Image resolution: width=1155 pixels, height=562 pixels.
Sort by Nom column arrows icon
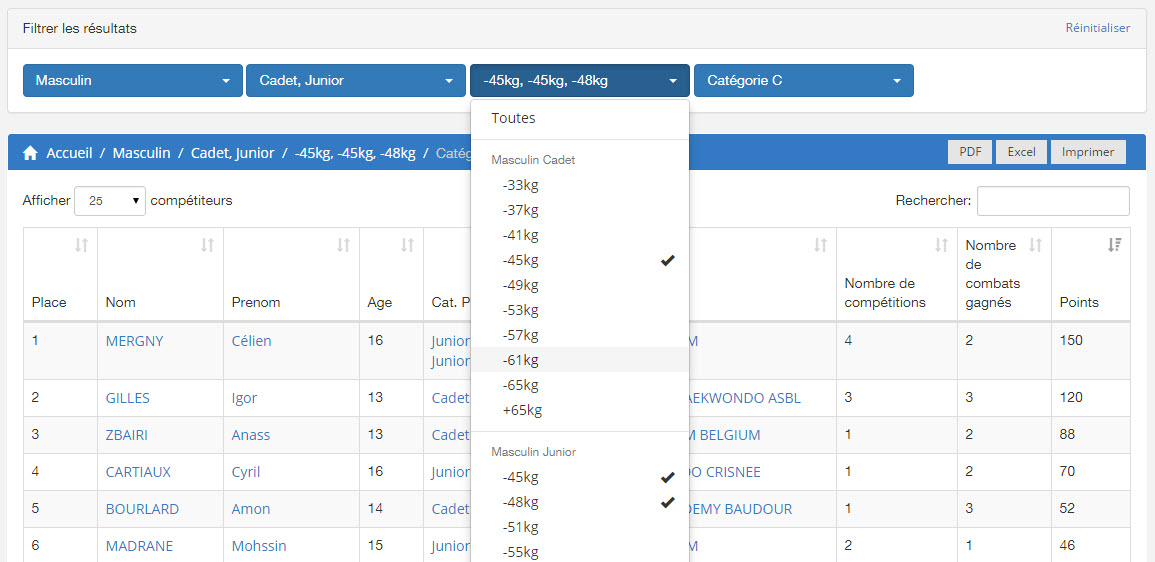[207, 245]
